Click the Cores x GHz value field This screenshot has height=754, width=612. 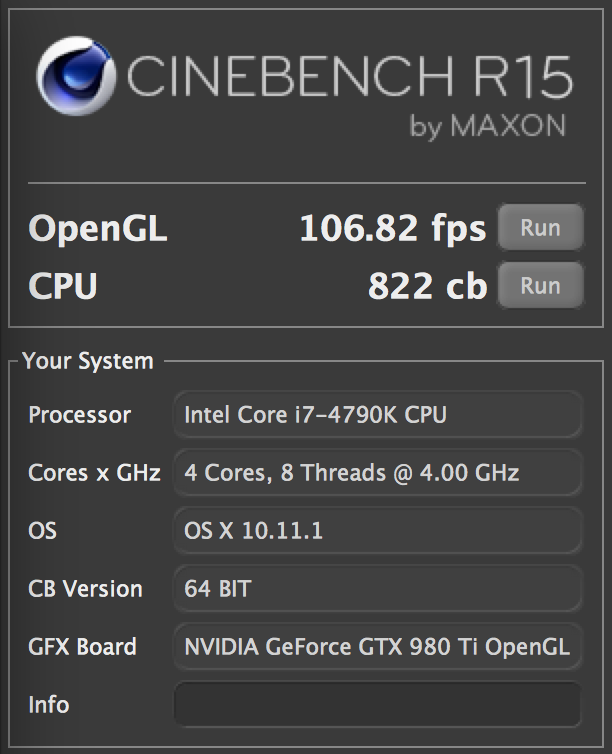coord(377,472)
